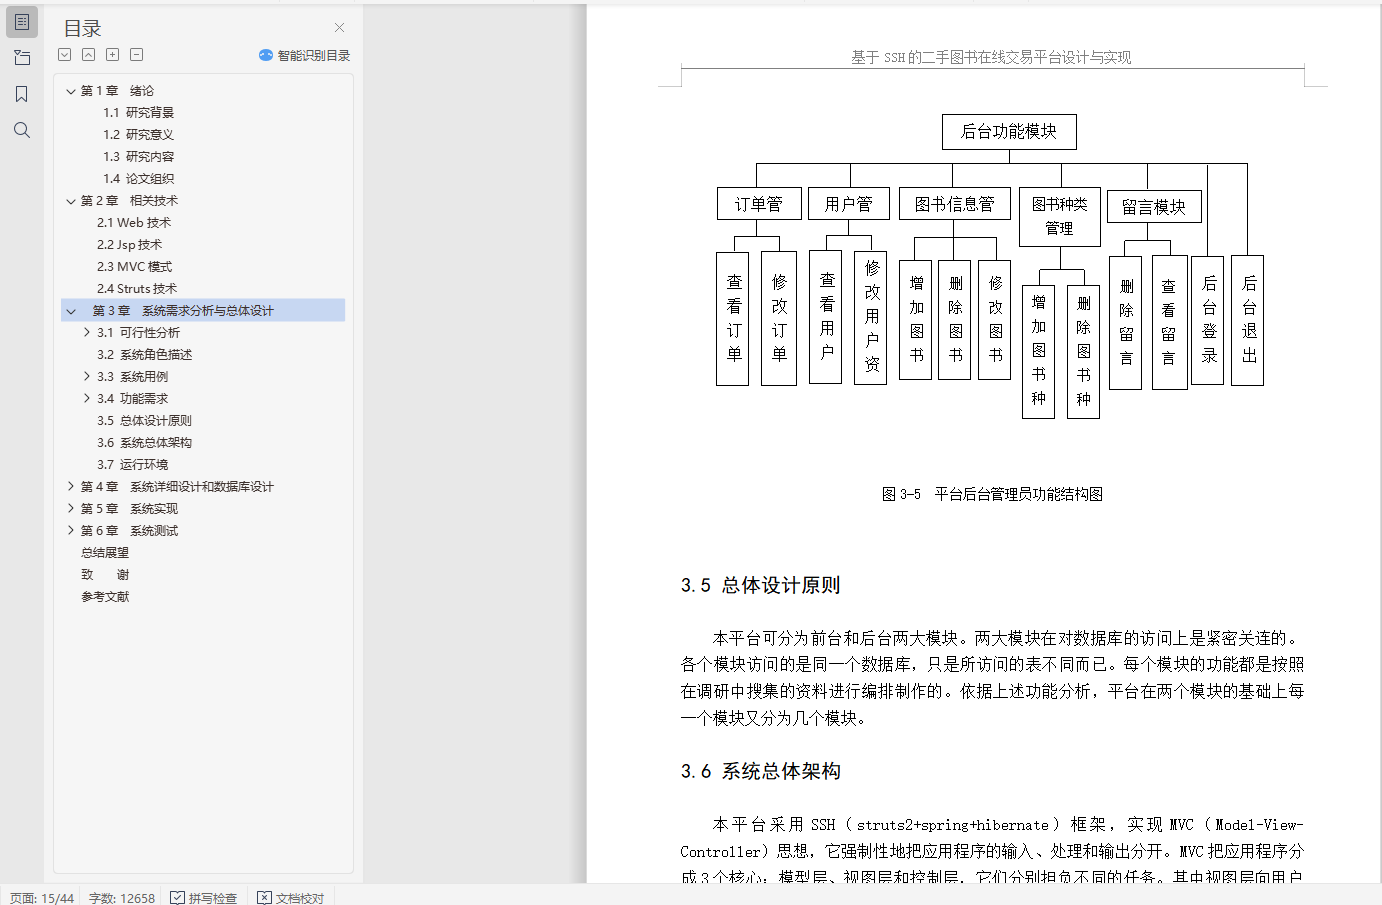Click the boxed plus icon under 目录
This screenshot has width=1382, height=905.
(x=113, y=55)
